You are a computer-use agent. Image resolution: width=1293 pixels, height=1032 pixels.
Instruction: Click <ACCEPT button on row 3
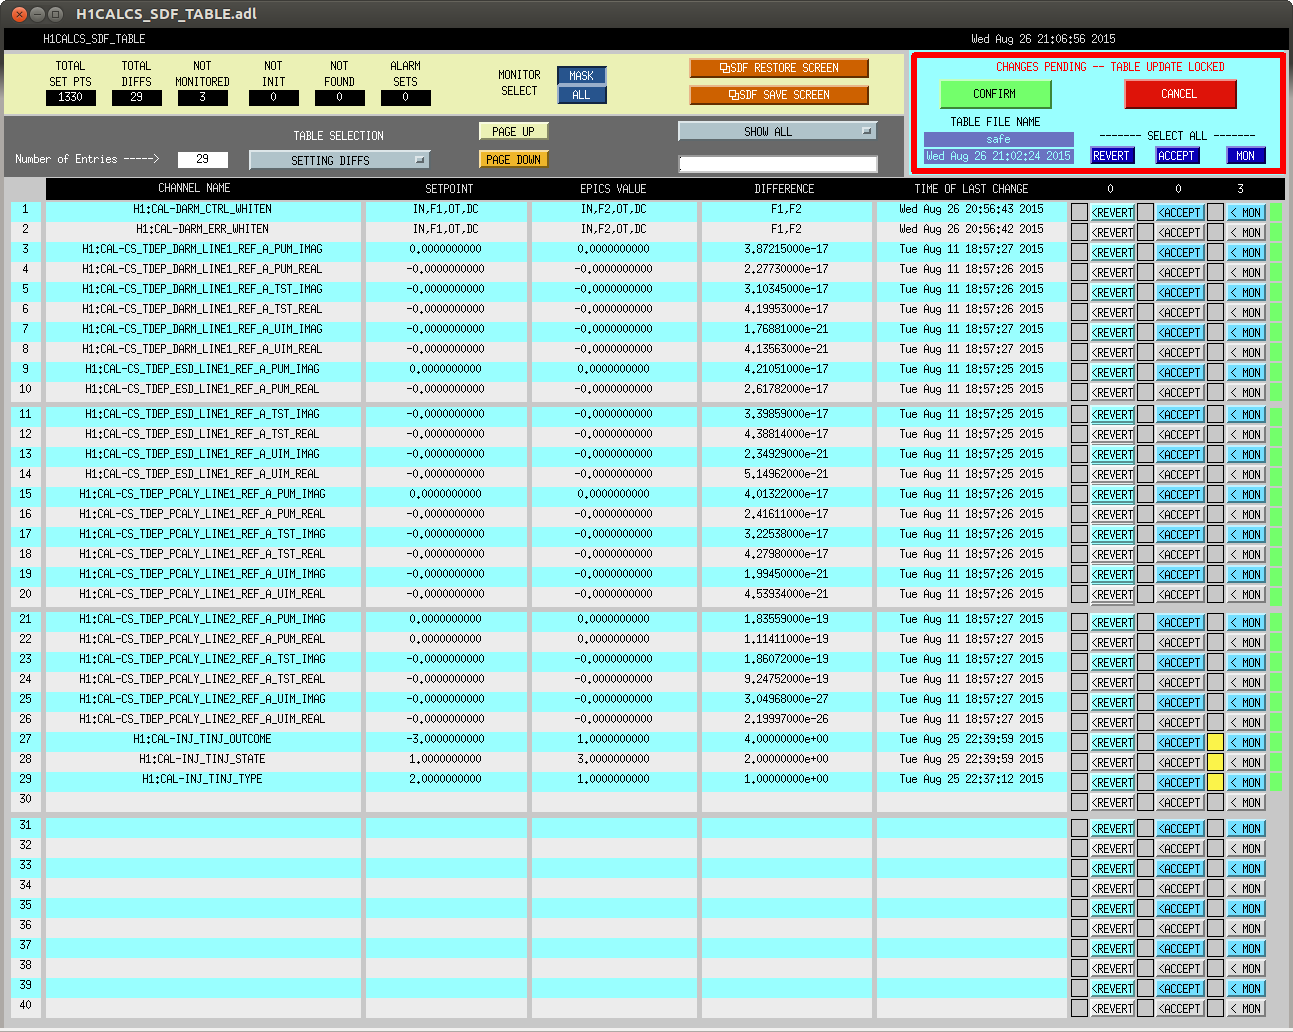click(1180, 253)
